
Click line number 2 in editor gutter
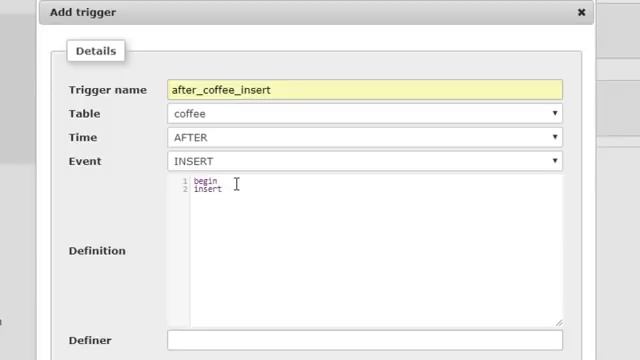[185, 189]
